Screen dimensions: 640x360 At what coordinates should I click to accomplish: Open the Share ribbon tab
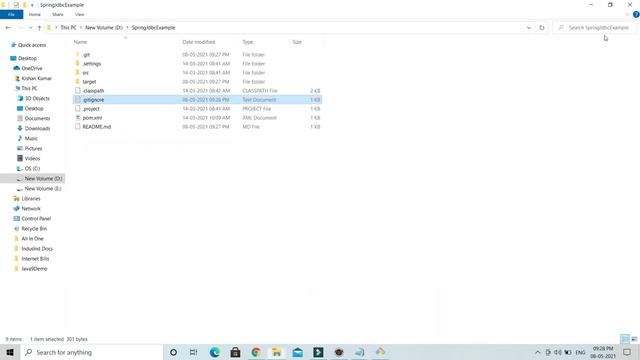click(x=58, y=14)
